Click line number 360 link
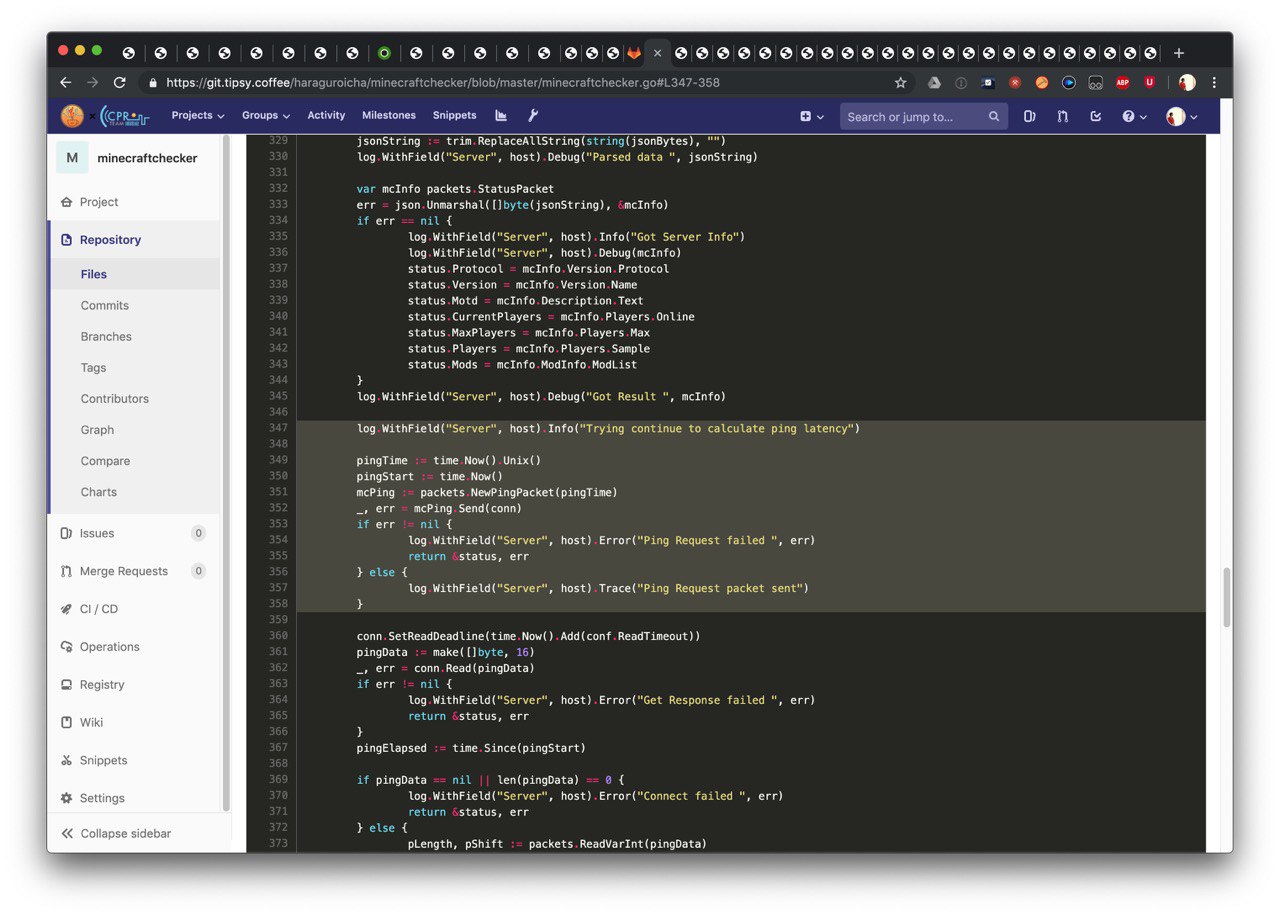Screen dimensions: 1280x915 (278, 636)
